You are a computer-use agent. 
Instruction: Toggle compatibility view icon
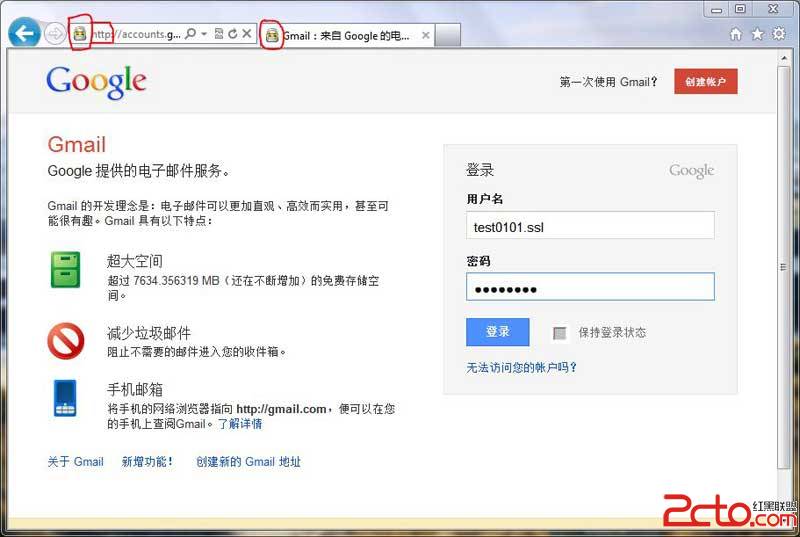tap(219, 34)
